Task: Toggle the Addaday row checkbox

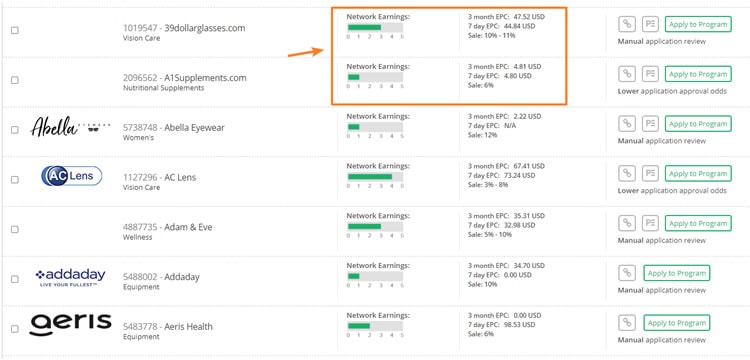Action: (x=15, y=279)
